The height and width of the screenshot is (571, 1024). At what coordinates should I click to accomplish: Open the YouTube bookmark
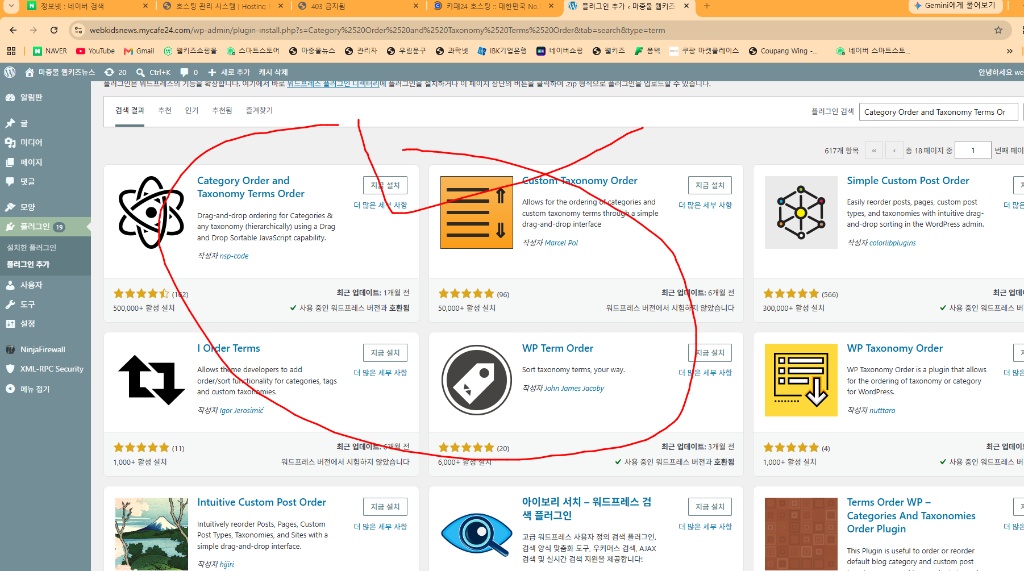point(95,50)
